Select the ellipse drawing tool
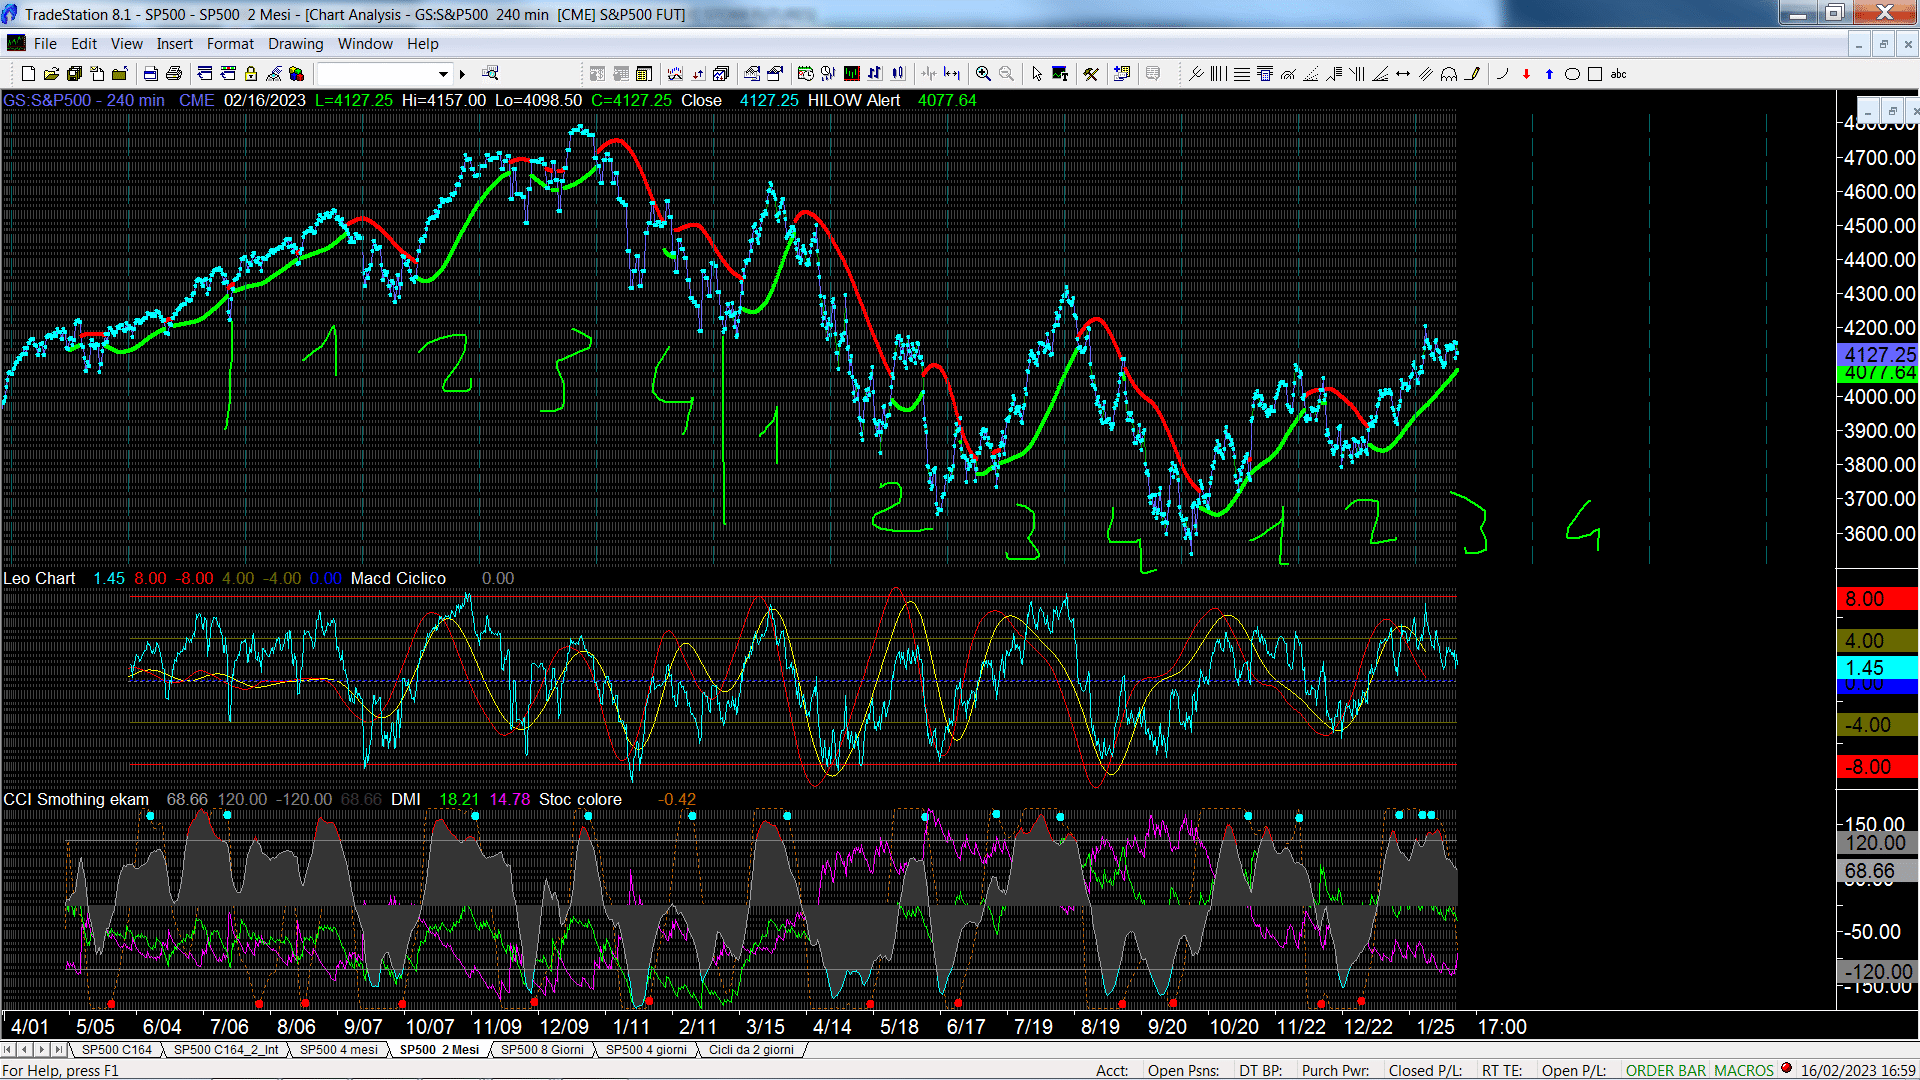The width and height of the screenshot is (1920, 1080). 1572,74
